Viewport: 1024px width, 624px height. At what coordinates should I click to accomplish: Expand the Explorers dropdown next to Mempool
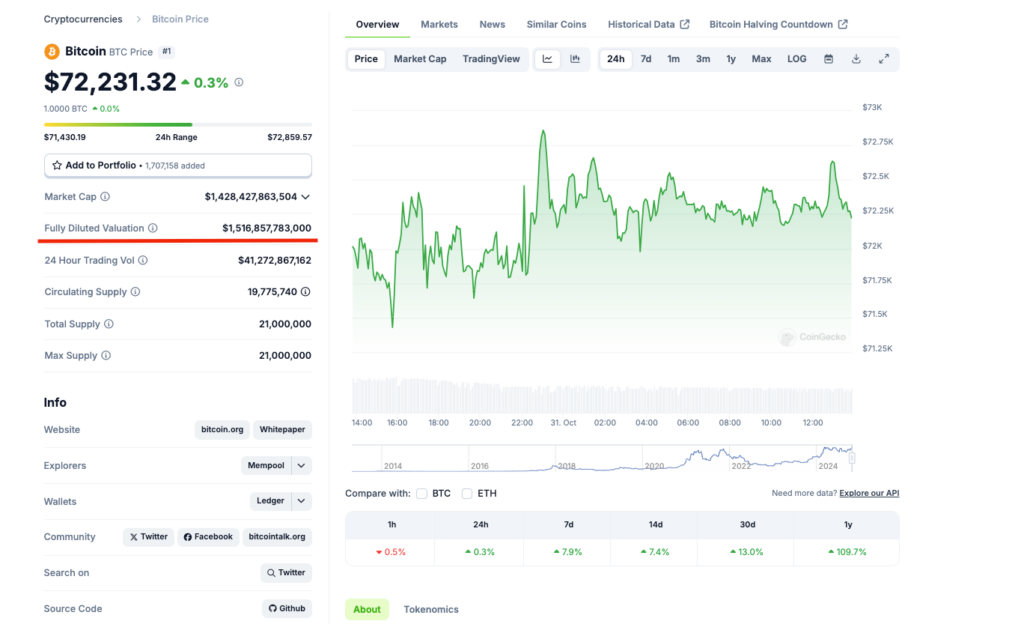(x=301, y=465)
